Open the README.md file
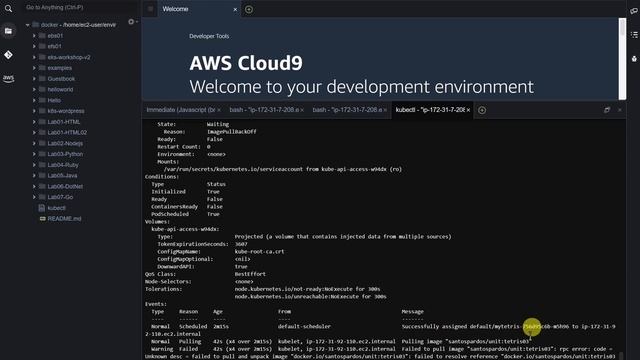 click(x=64, y=219)
